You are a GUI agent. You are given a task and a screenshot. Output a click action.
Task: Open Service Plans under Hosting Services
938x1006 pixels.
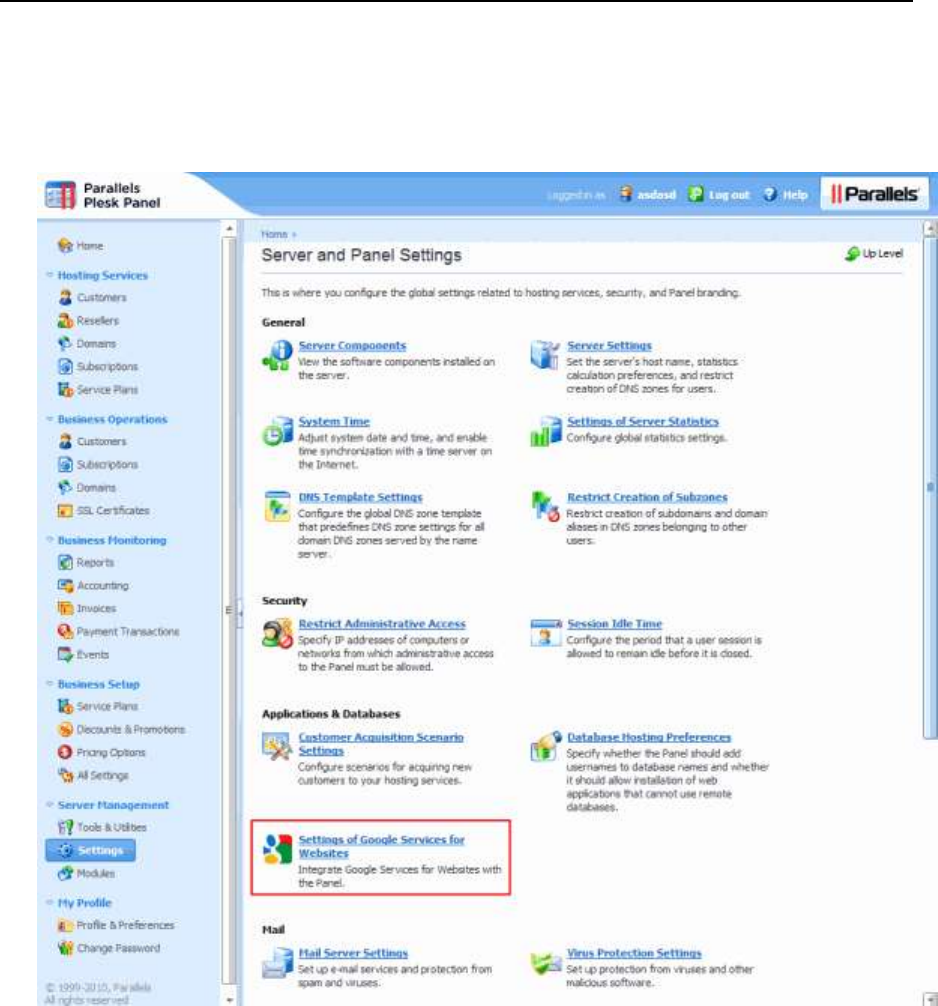click(107, 390)
